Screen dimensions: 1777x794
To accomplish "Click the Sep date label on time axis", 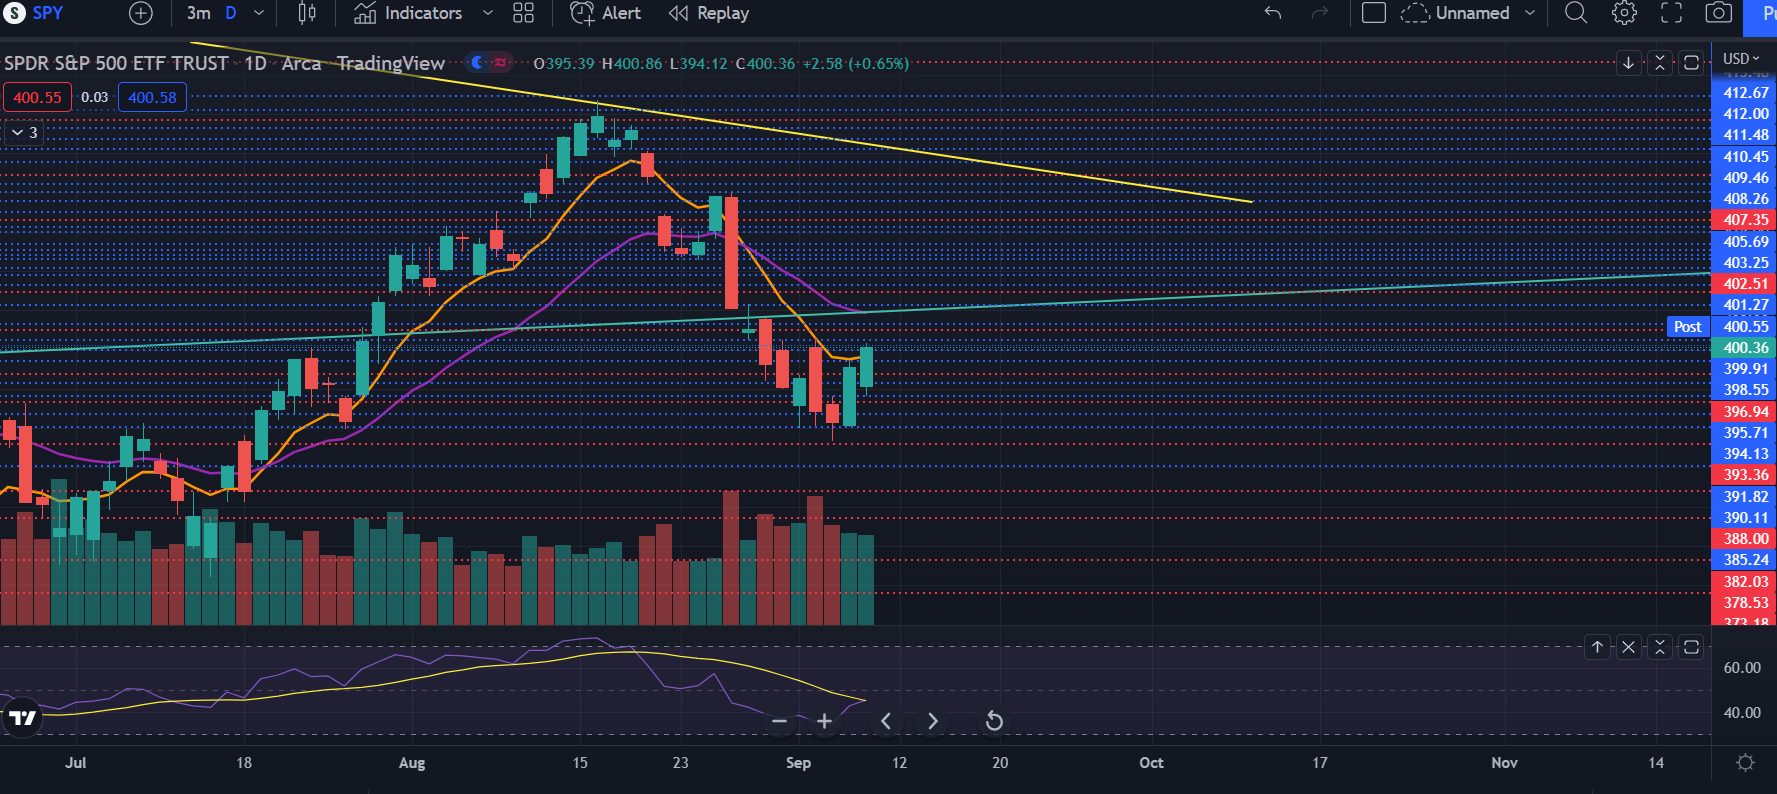I will pos(798,763).
